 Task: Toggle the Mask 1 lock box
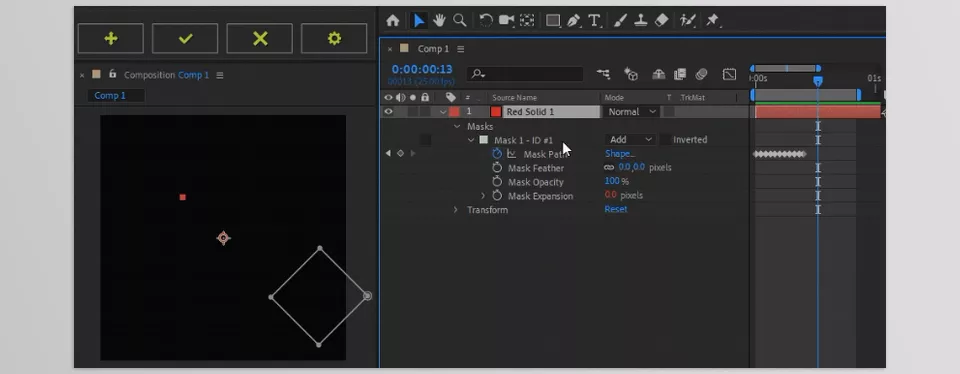[x=425, y=140]
